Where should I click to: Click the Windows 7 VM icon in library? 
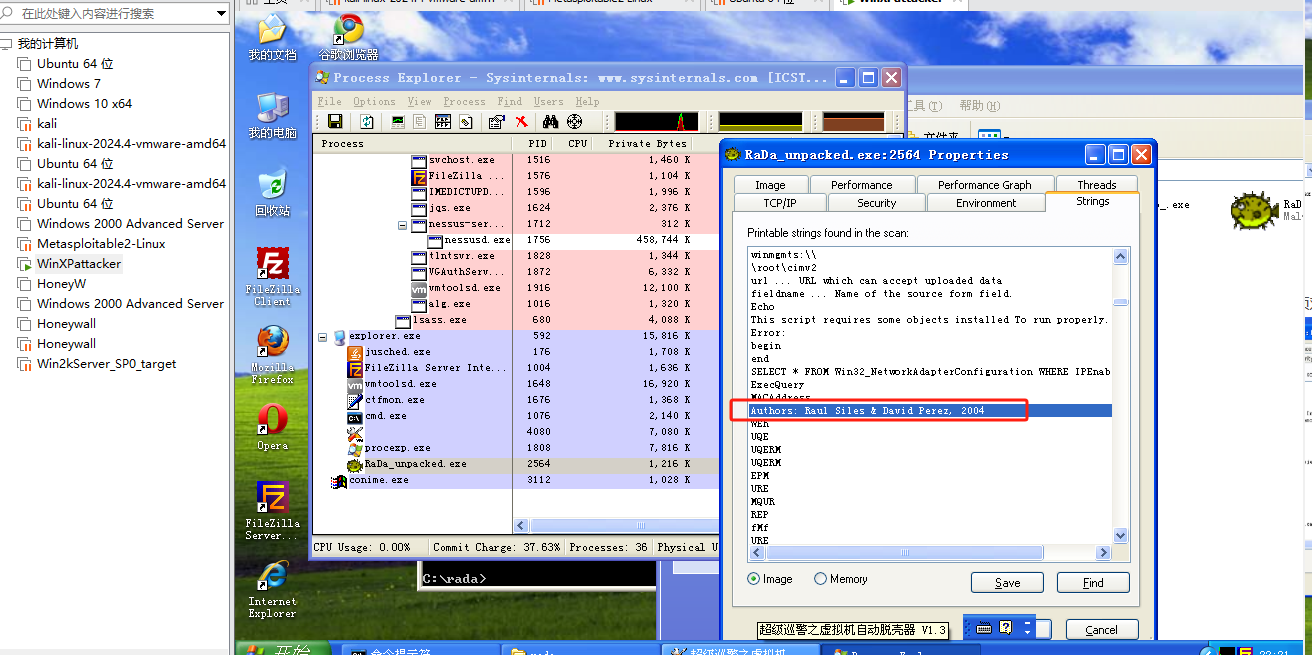24,84
